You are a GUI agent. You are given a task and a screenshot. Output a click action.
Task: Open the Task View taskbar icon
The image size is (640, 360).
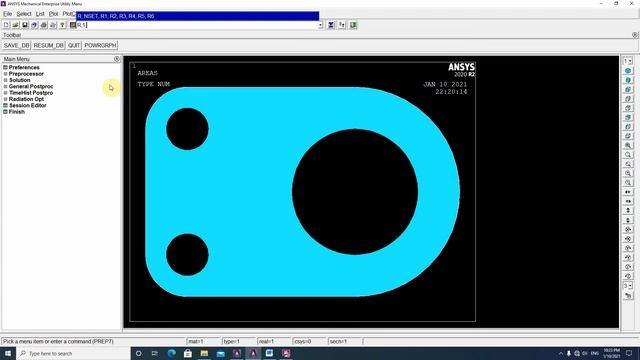pos(155,353)
